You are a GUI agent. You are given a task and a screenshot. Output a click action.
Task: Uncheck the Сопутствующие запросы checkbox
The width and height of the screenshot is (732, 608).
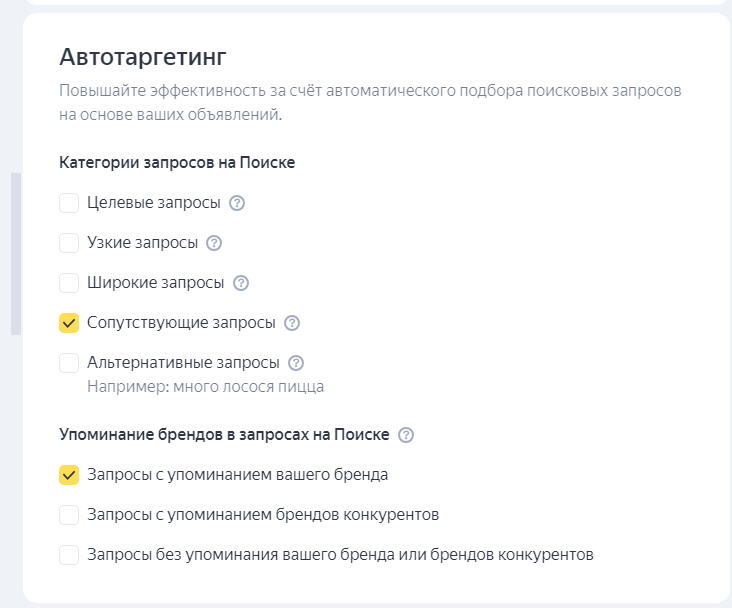[x=69, y=323]
